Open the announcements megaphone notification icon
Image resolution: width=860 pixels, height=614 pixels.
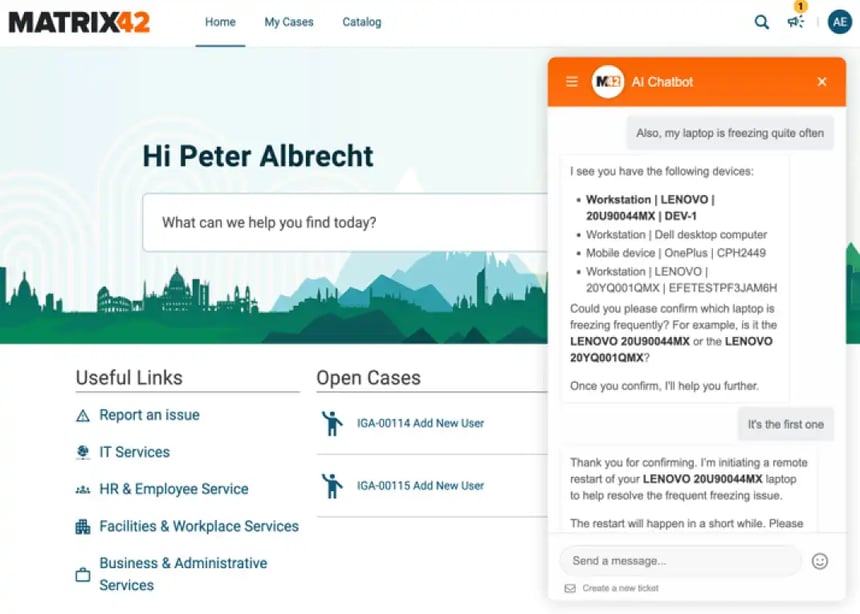click(795, 22)
